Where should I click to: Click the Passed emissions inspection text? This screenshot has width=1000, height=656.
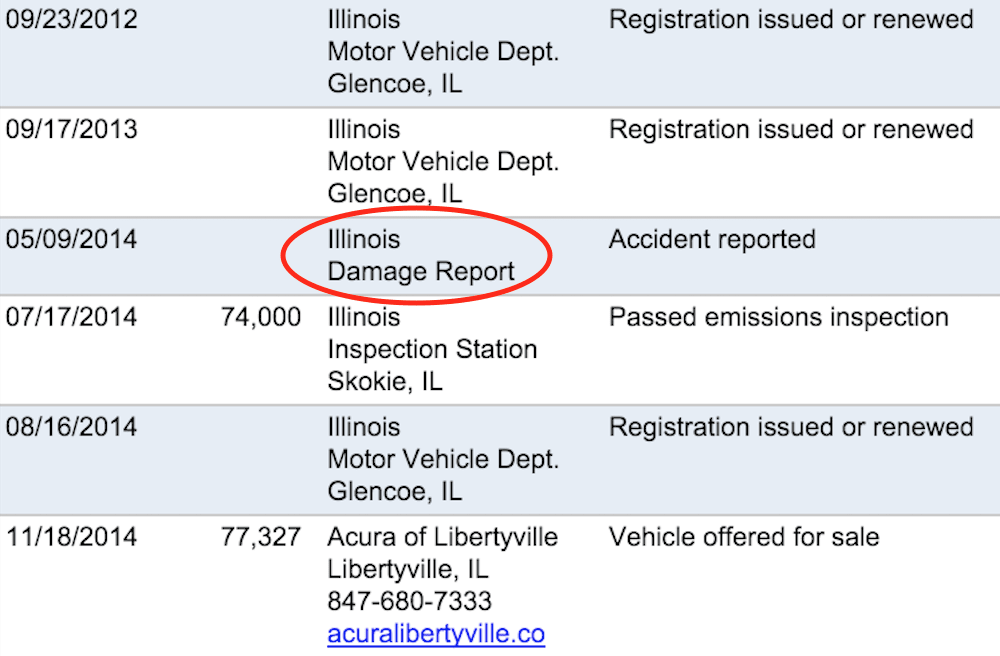[779, 317]
